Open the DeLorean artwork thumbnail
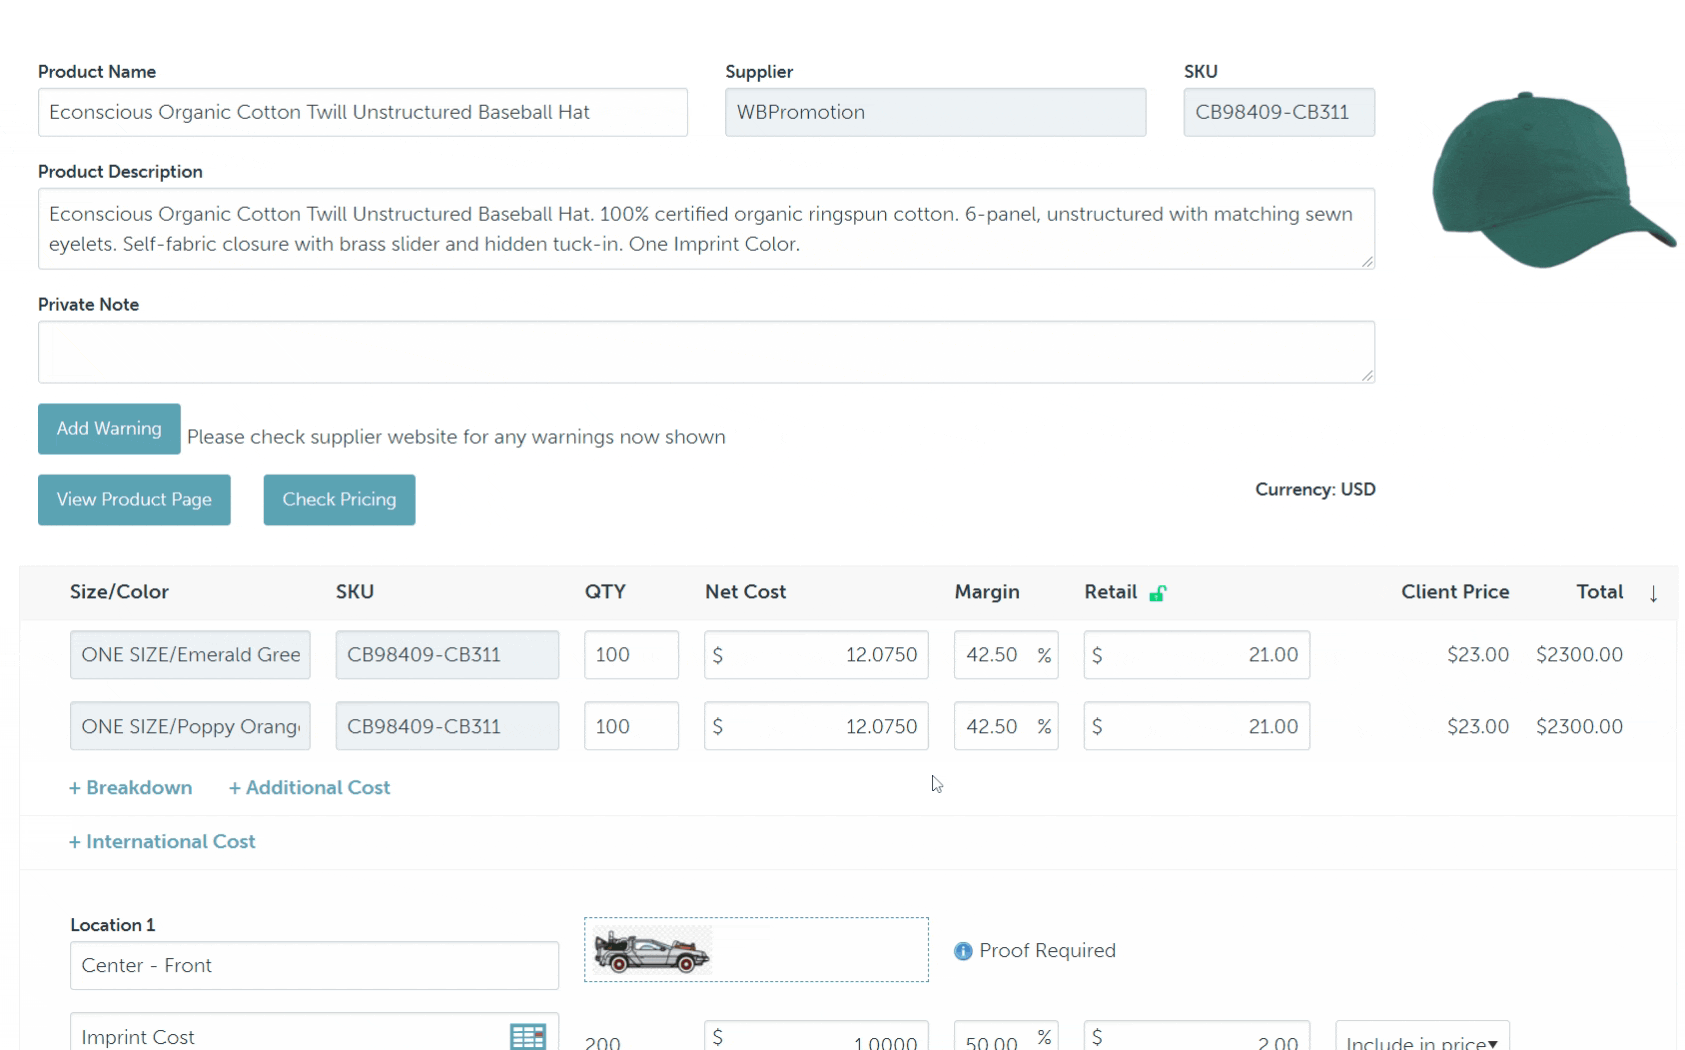 click(x=651, y=950)
